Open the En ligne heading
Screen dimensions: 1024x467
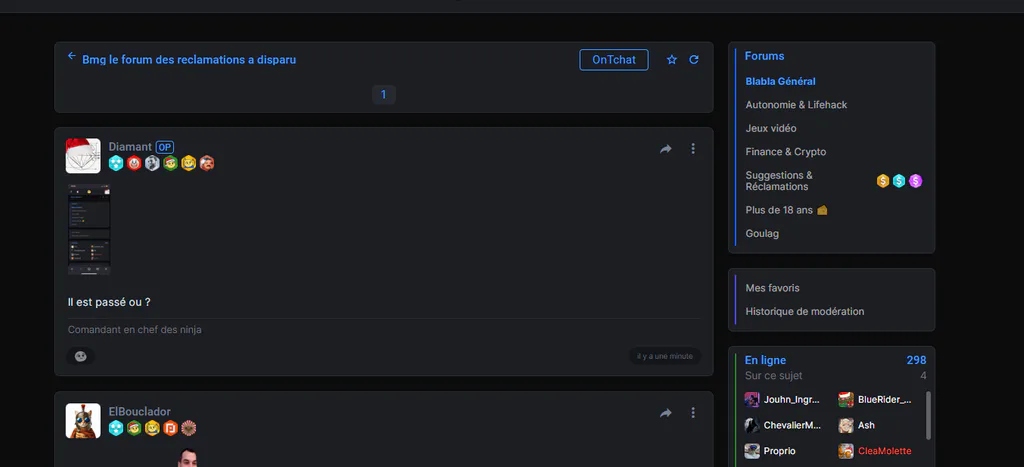pyautogui.click(x=765, y=361)
